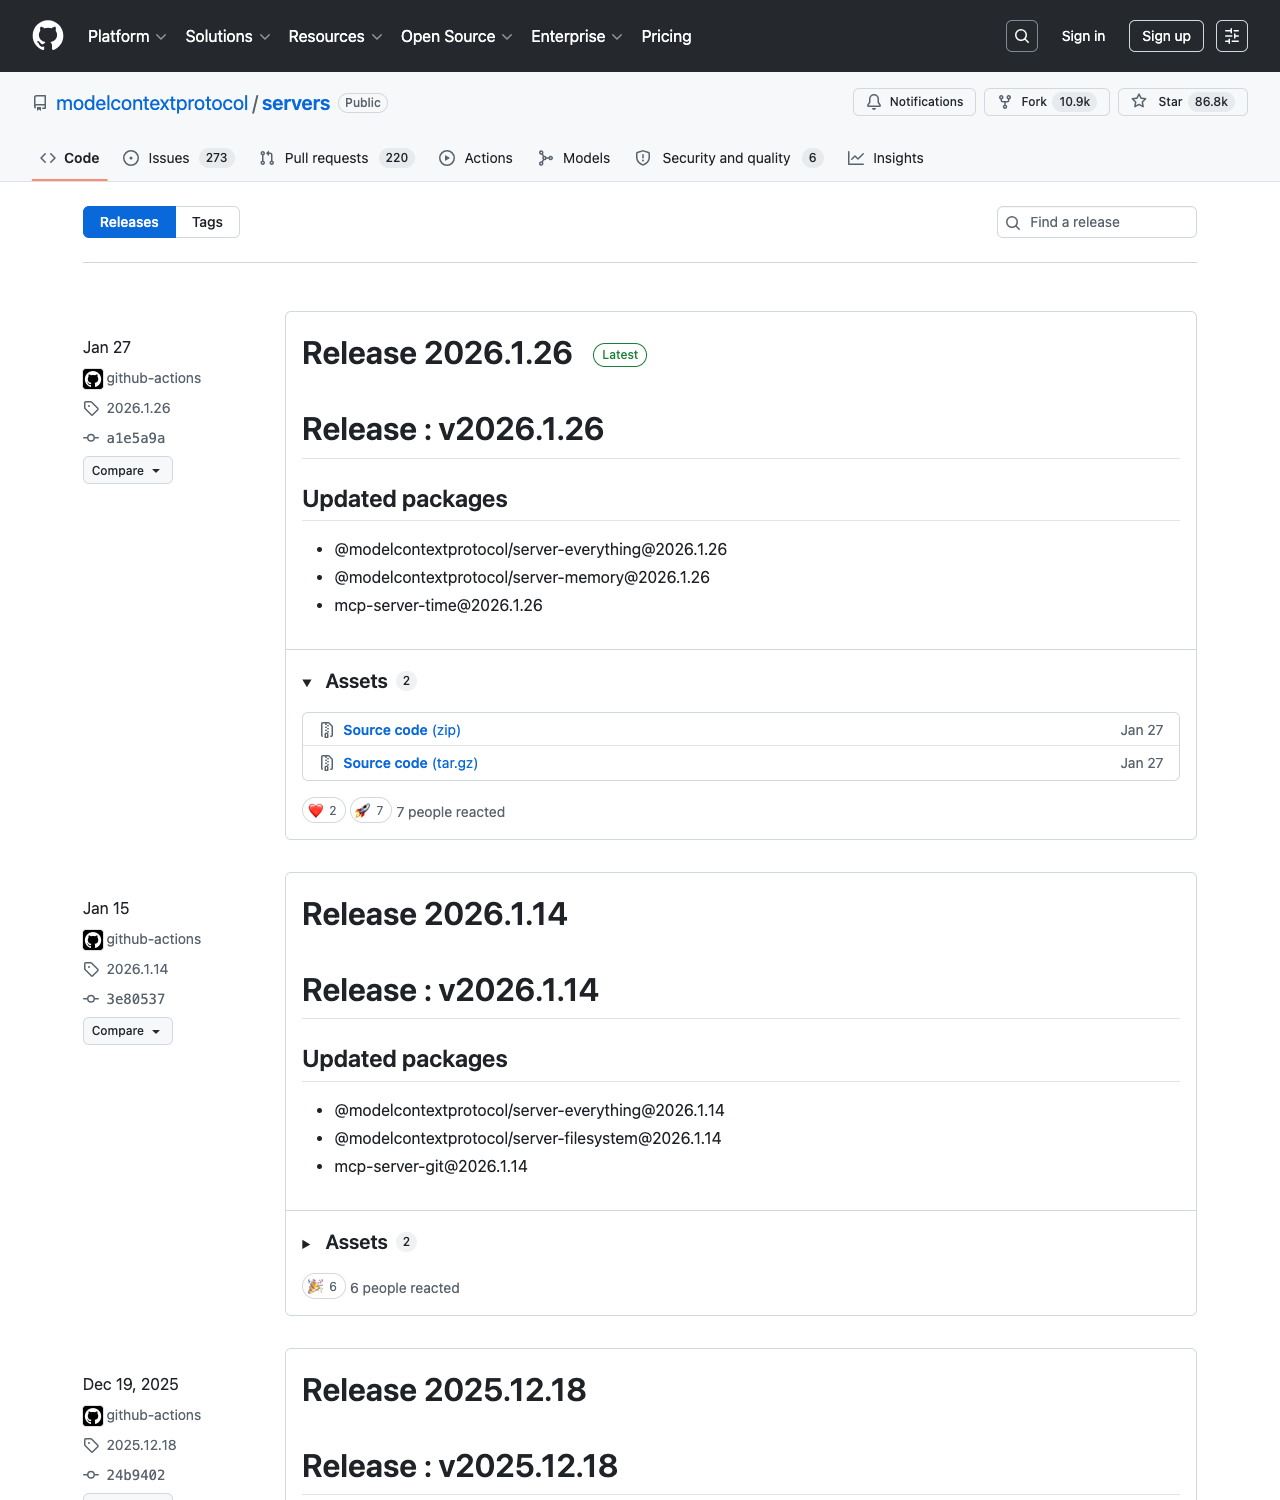Click the github-actions avatar for the Jan 27 release
Screen dimensions: 1280x1500
[x=93, y=379]
